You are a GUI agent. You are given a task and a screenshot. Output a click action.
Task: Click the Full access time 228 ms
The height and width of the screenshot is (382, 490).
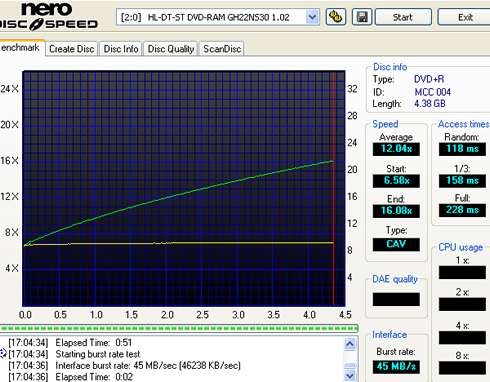pyautogui.click(x=462, y=210)
